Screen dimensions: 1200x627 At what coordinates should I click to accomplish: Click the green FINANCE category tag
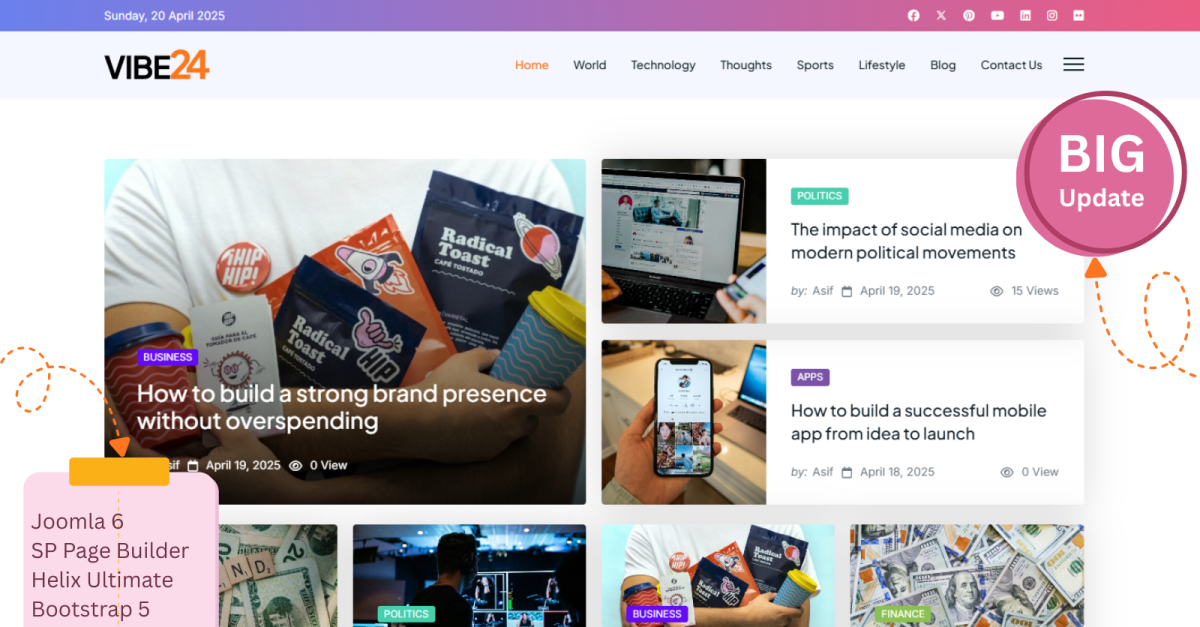[902, 614]
